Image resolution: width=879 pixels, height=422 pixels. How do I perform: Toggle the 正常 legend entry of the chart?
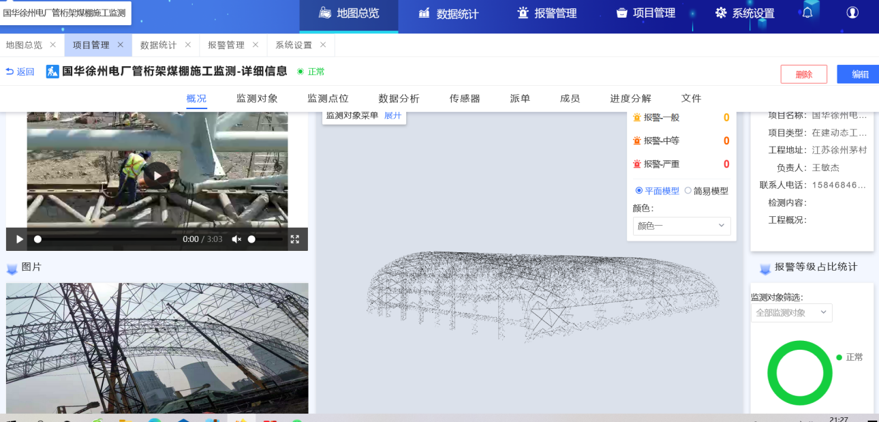[850, 357]
